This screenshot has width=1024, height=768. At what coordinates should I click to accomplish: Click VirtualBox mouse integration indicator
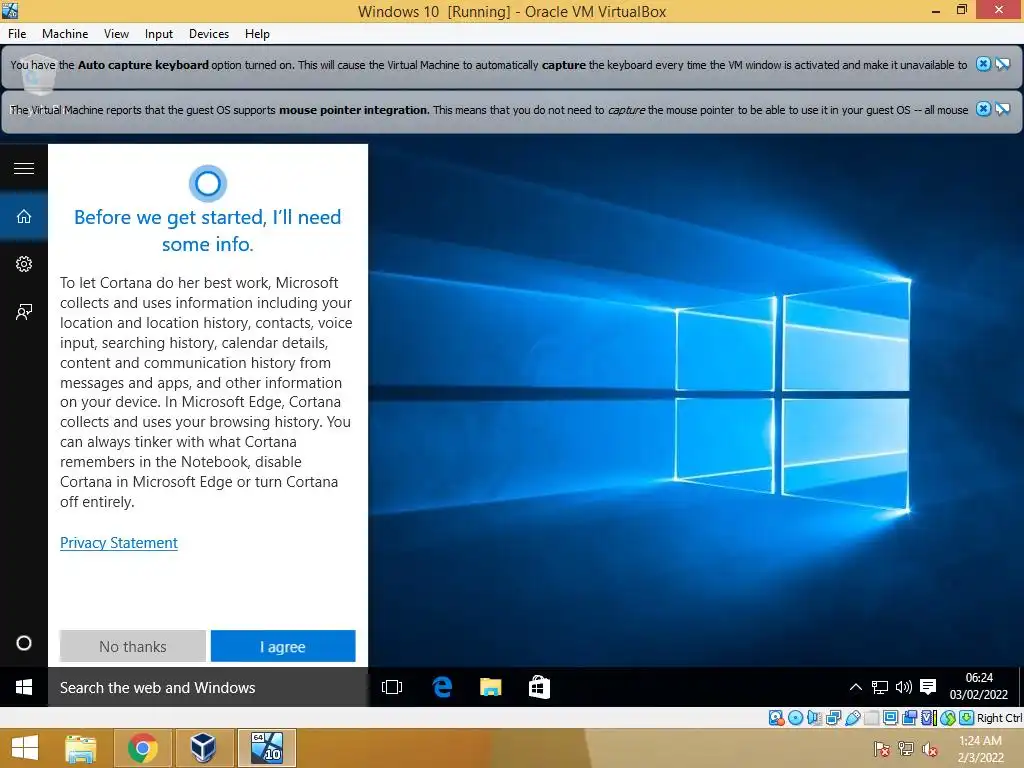click(x=947, y=718)
